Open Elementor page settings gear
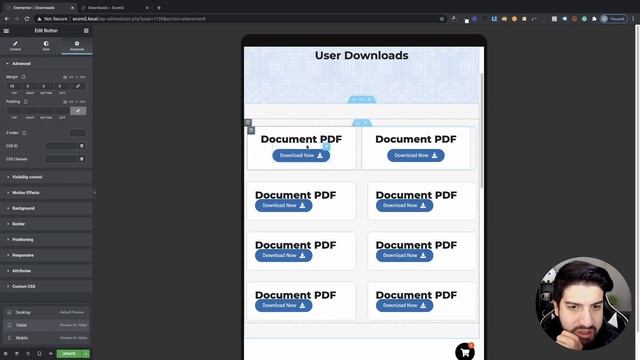 point(6,353)
